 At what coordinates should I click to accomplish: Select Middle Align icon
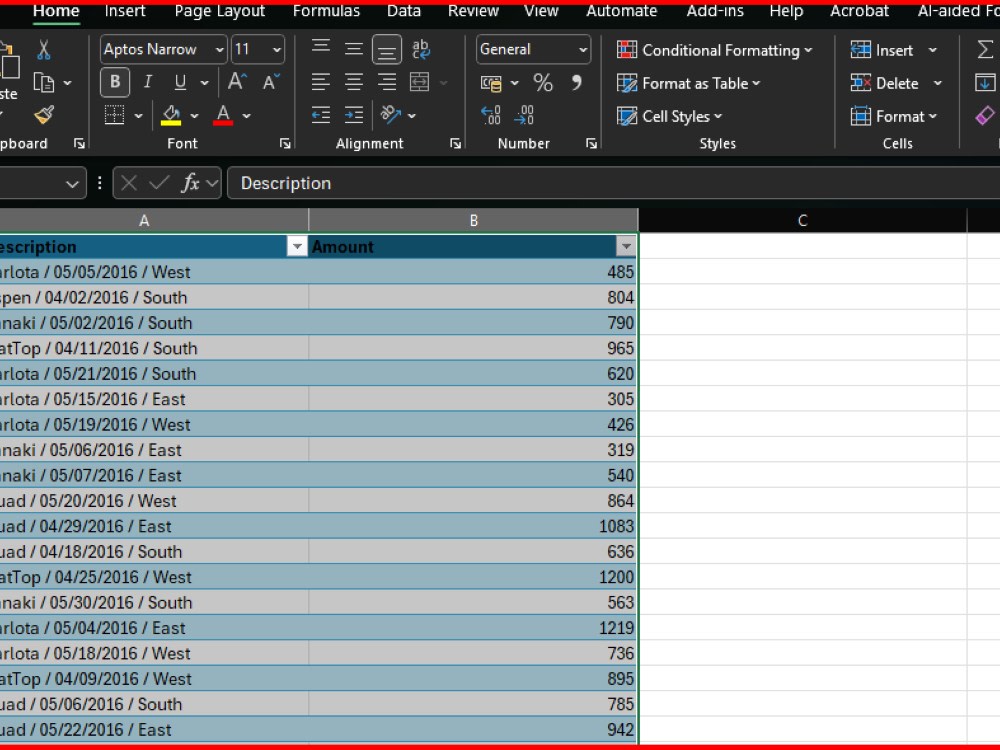point(354,49)
